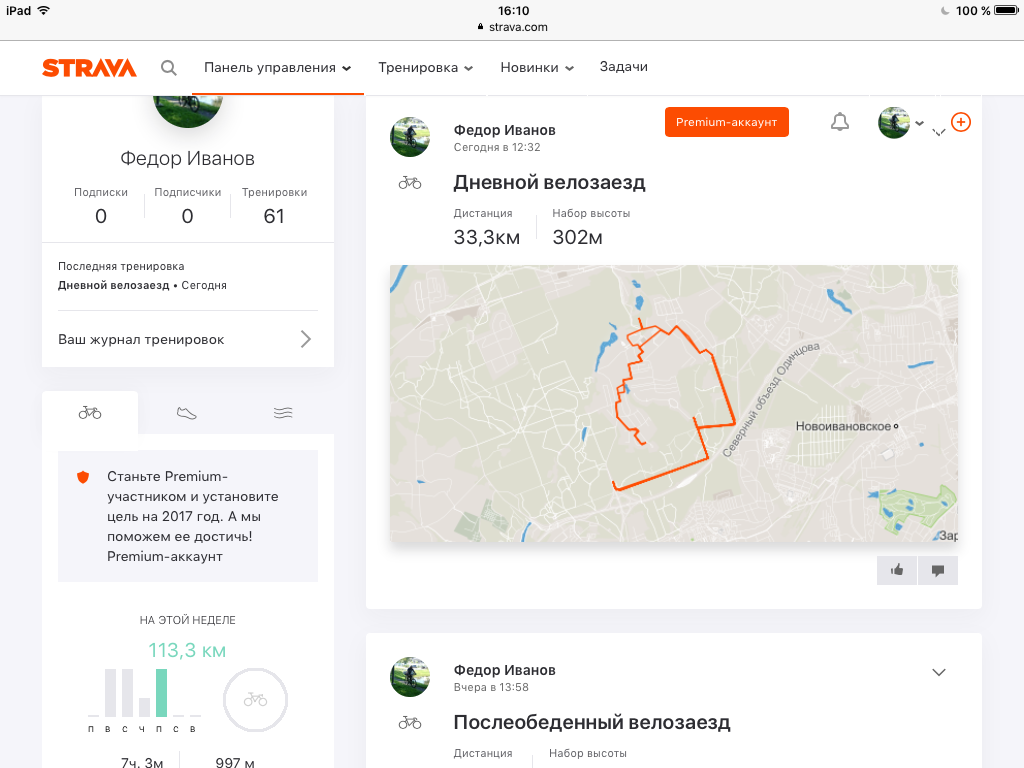The width and height of the screenshot is (1024, 768).
Task: Click the highlighted green weekly bar
Action: 161,693
